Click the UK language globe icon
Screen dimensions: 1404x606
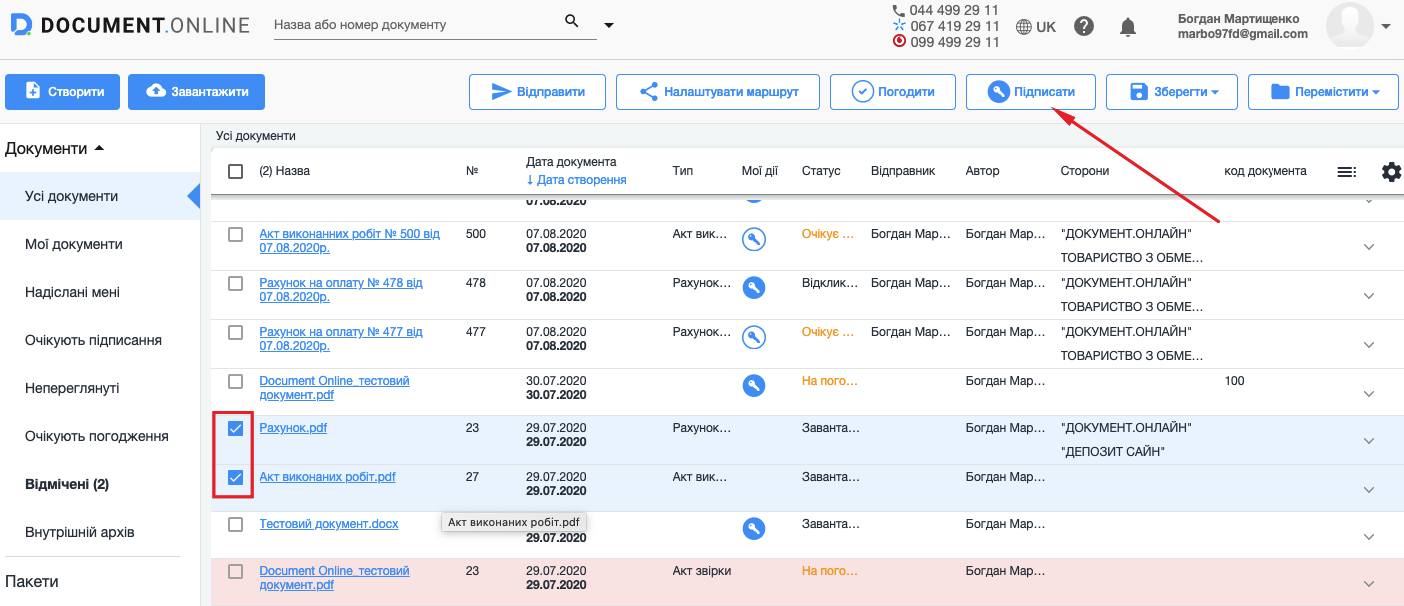(1024, 27)
